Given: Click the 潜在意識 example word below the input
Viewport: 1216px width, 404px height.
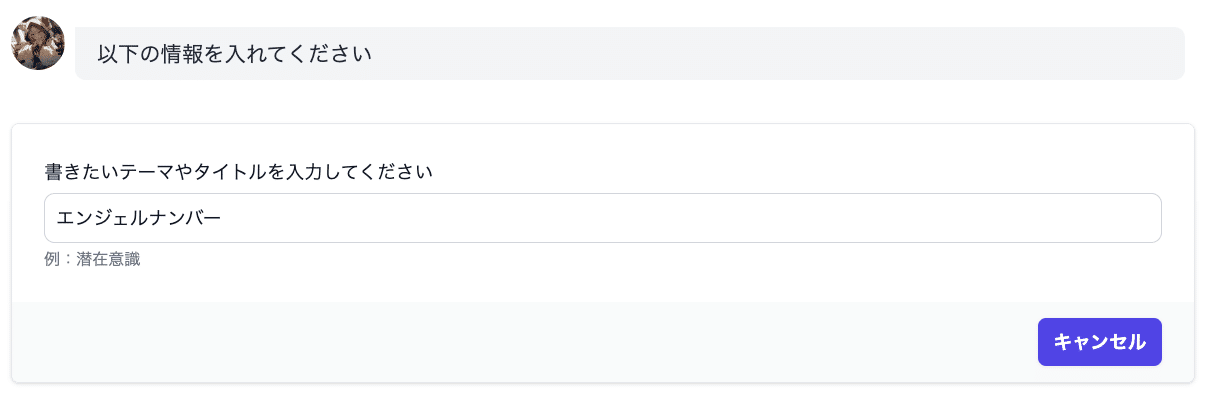Looking at the screenshot, I should pos(108,260).
